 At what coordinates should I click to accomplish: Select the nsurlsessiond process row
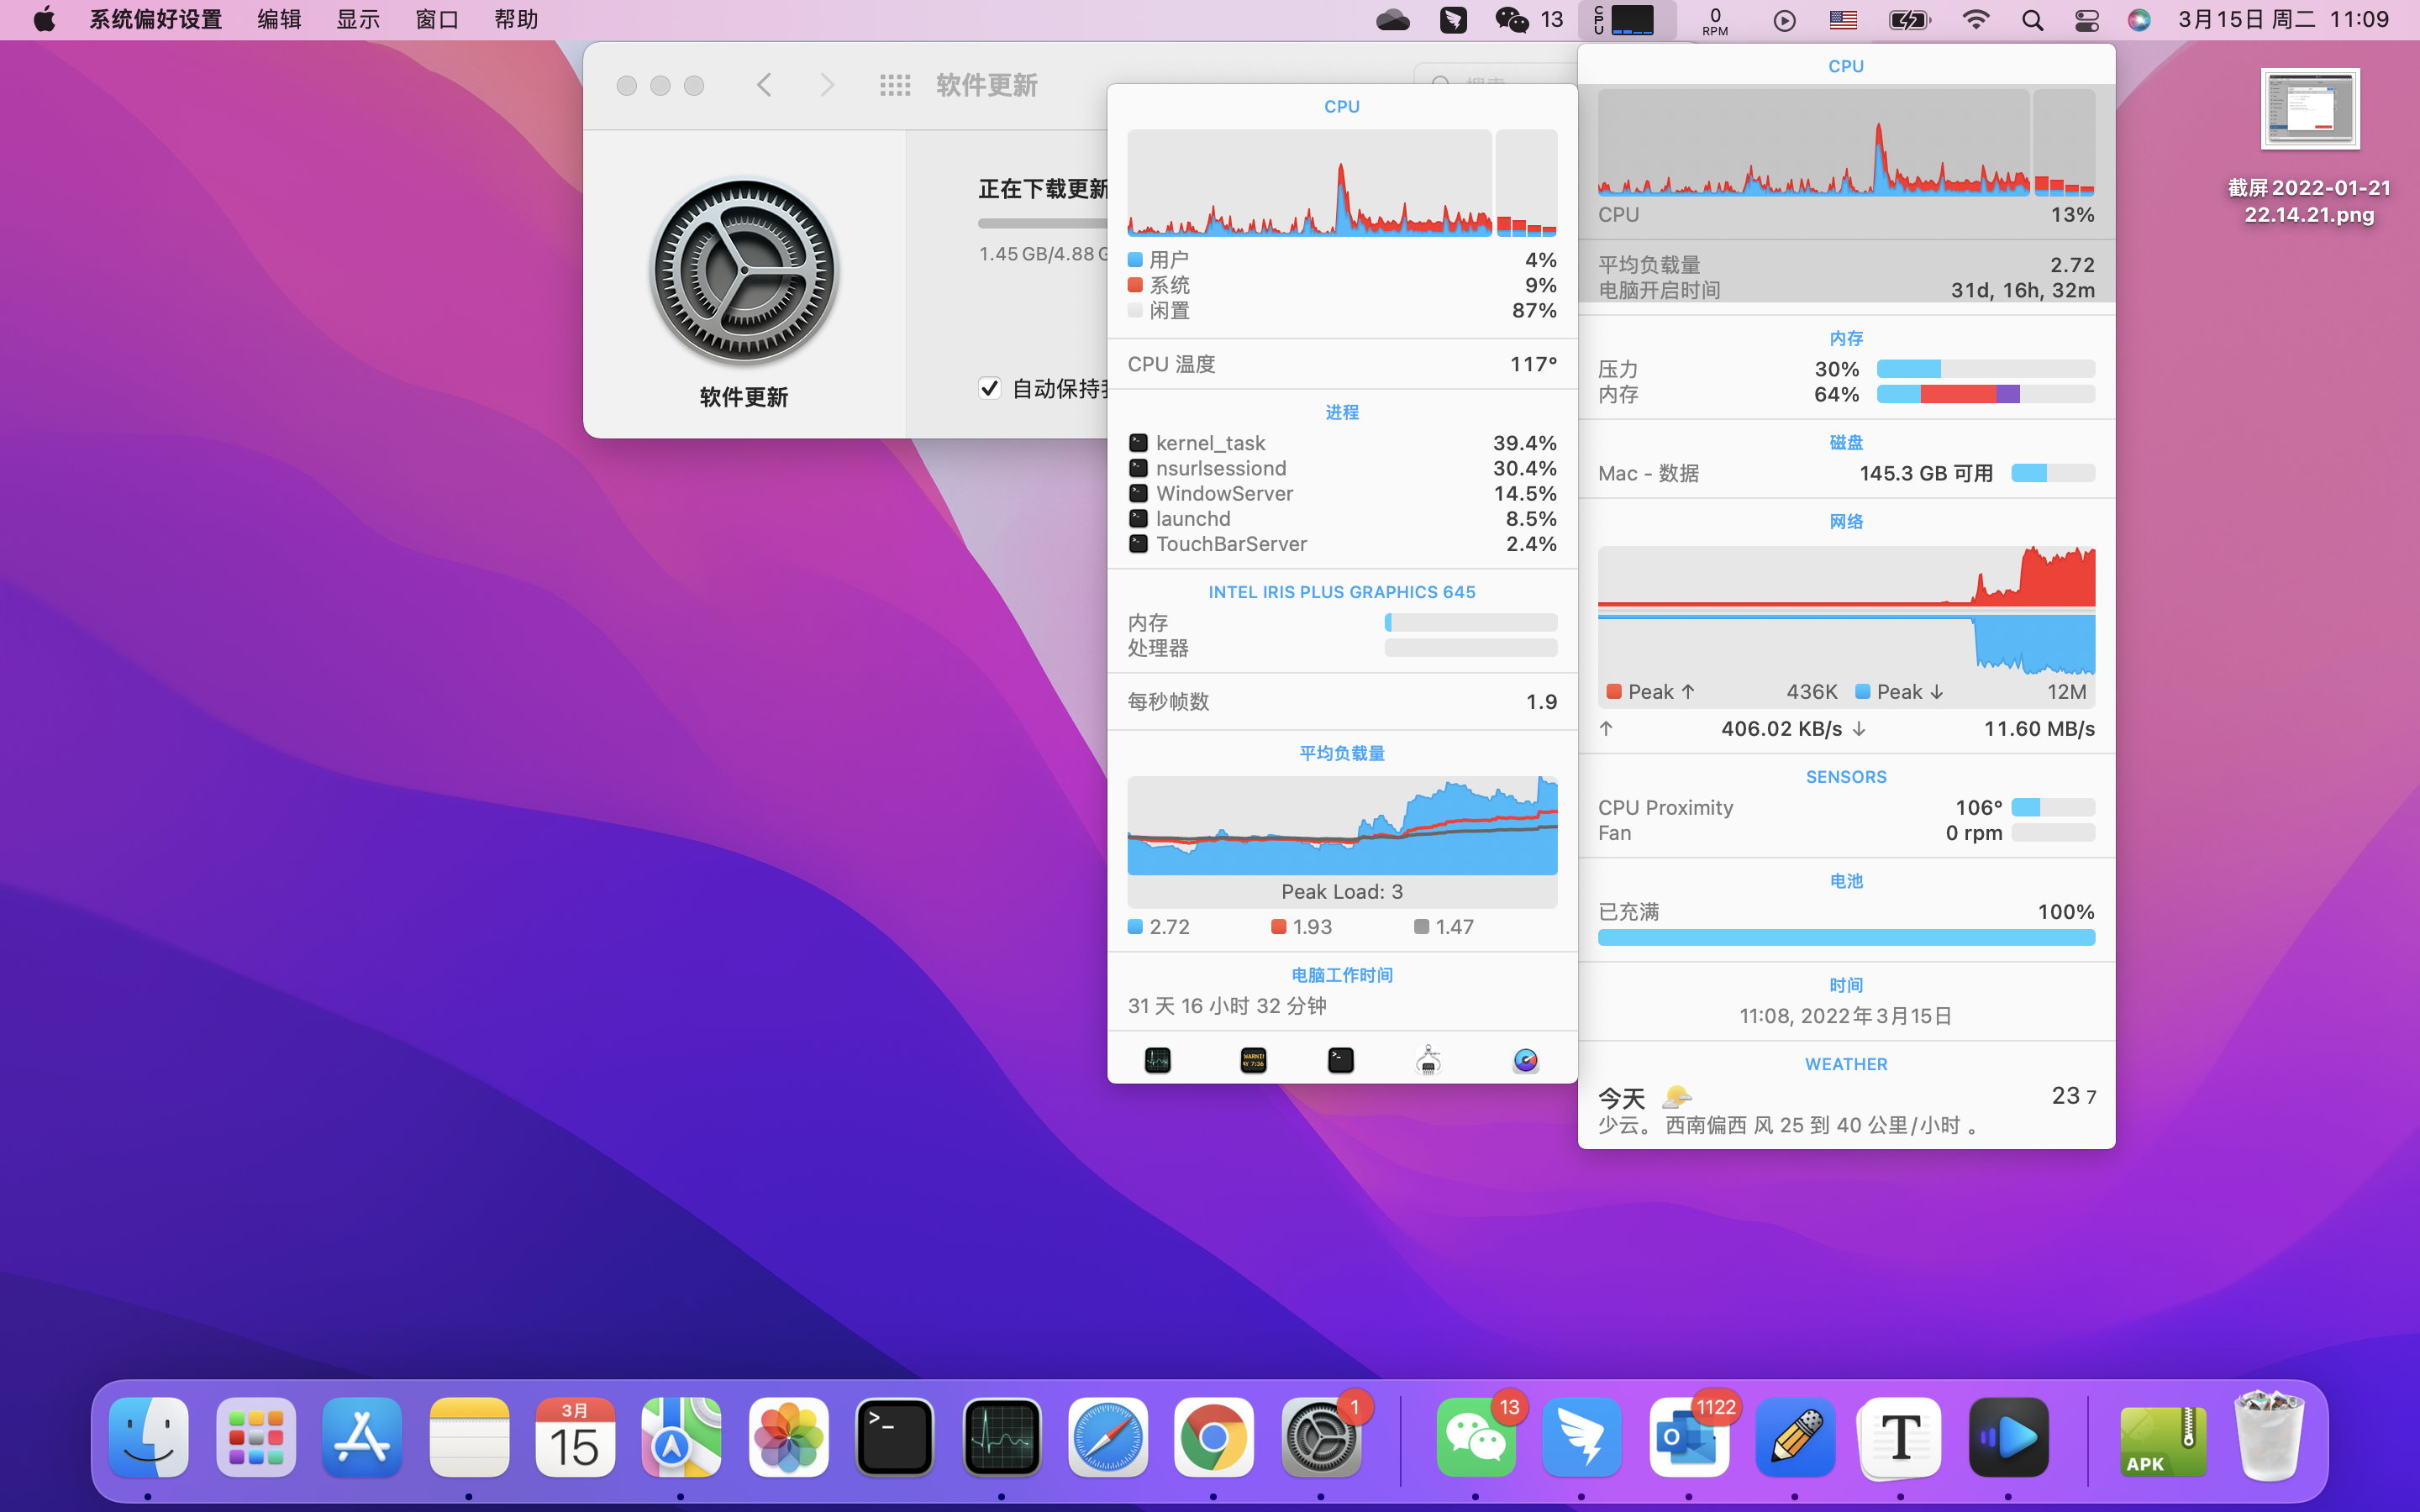pyautogui.click(x=1342, y=468)
